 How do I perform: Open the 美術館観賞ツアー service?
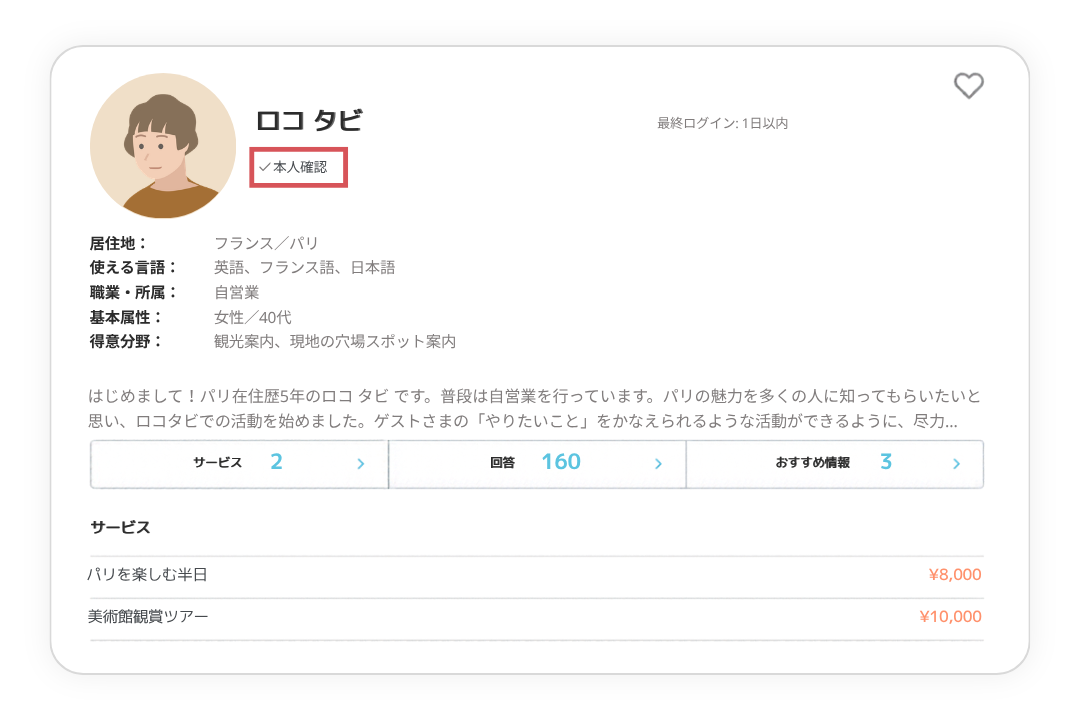pos(536,617)
